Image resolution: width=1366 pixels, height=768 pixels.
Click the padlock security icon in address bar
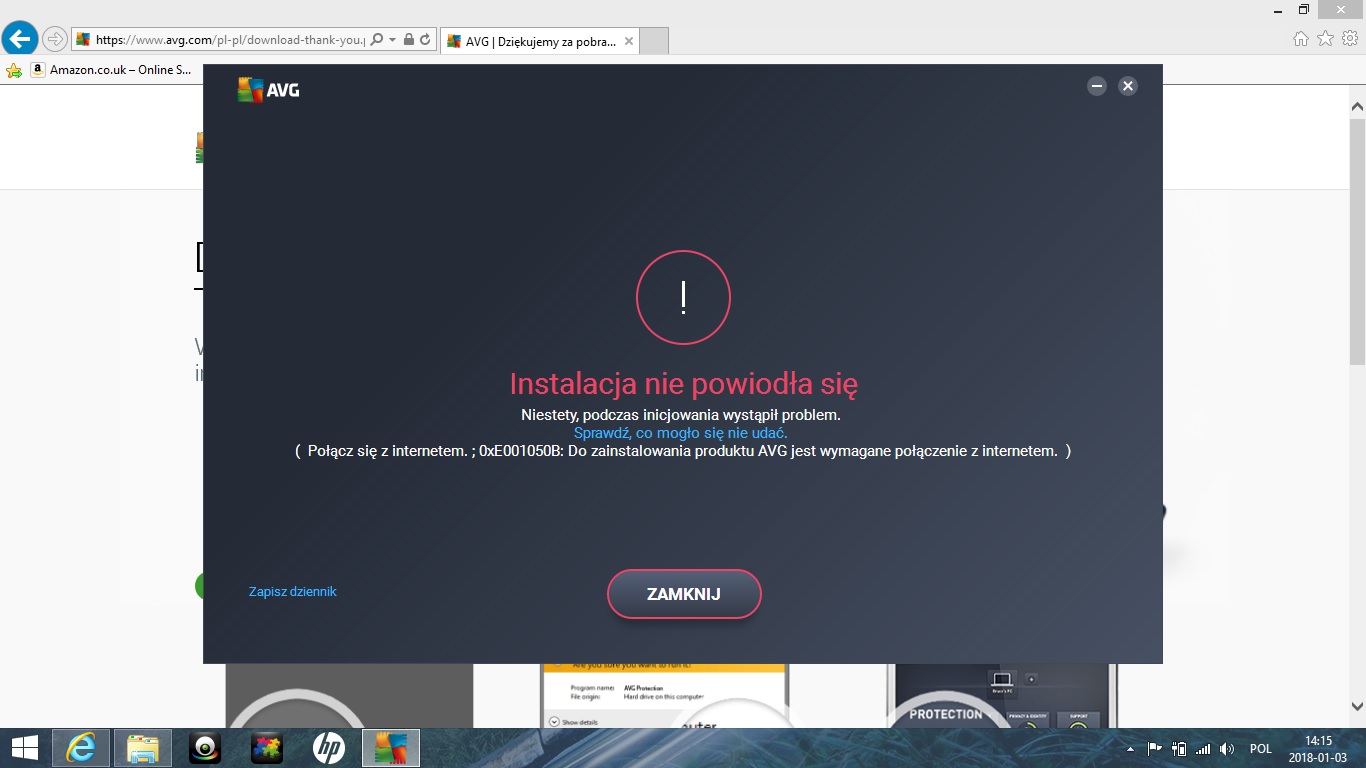point(408,40)
